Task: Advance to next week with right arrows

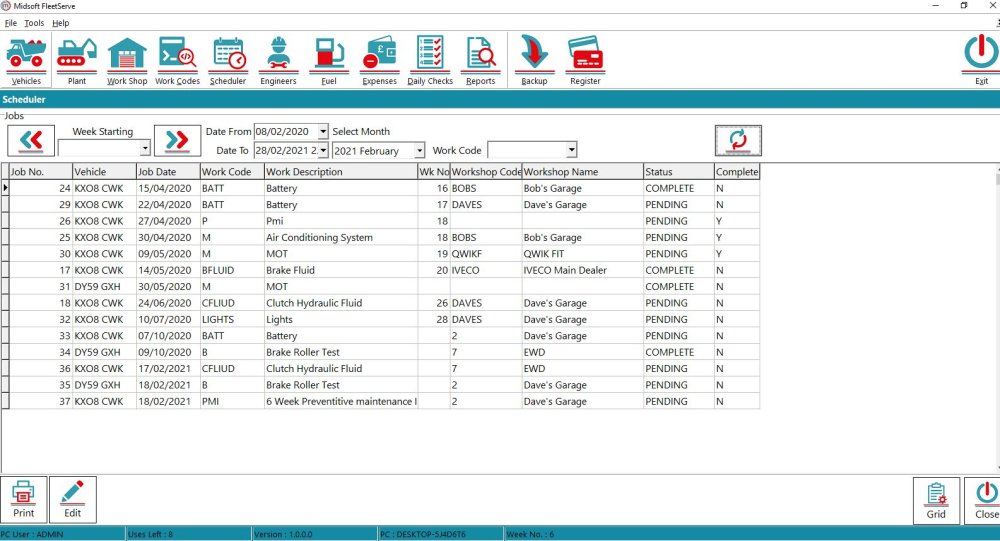Action: point(178,141)
